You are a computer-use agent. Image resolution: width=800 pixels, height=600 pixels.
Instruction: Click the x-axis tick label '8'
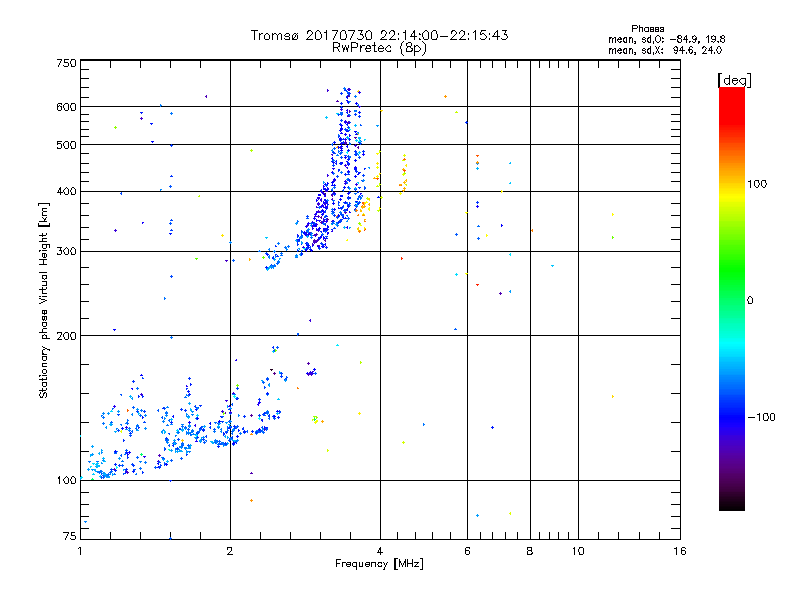click(530, 551)
